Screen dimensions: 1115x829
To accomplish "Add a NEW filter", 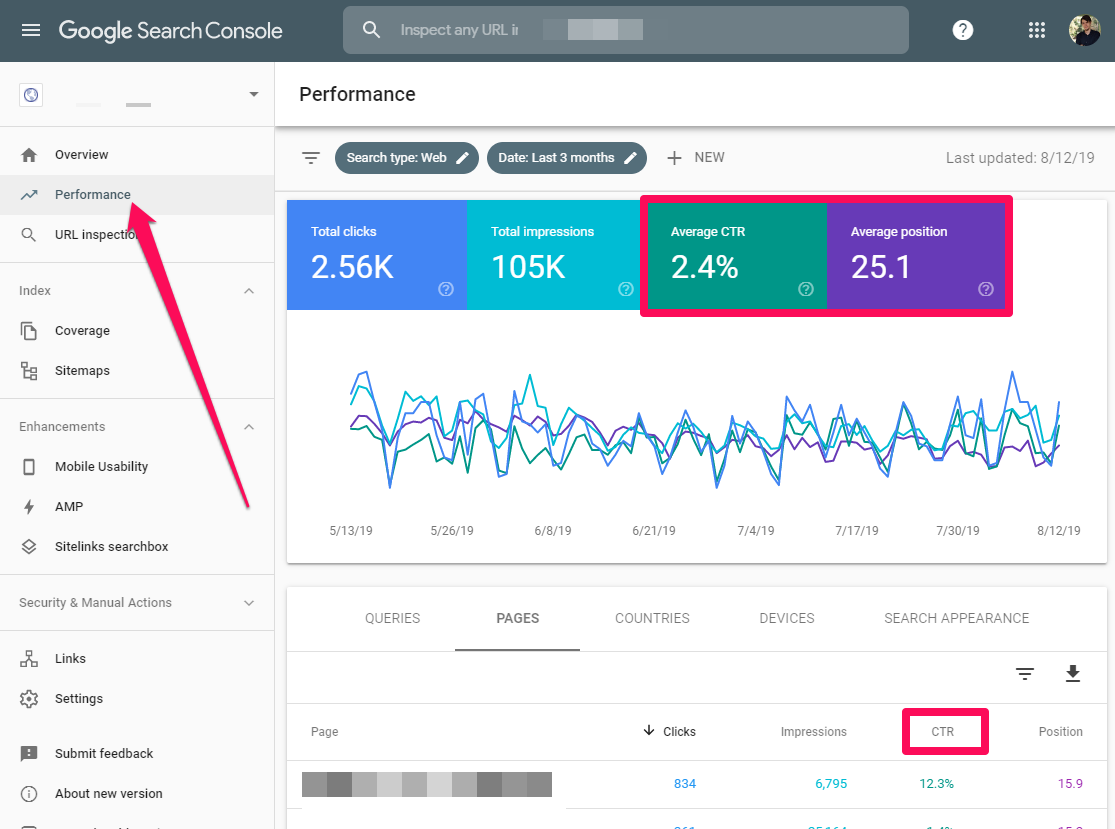I will click(695, 158).
